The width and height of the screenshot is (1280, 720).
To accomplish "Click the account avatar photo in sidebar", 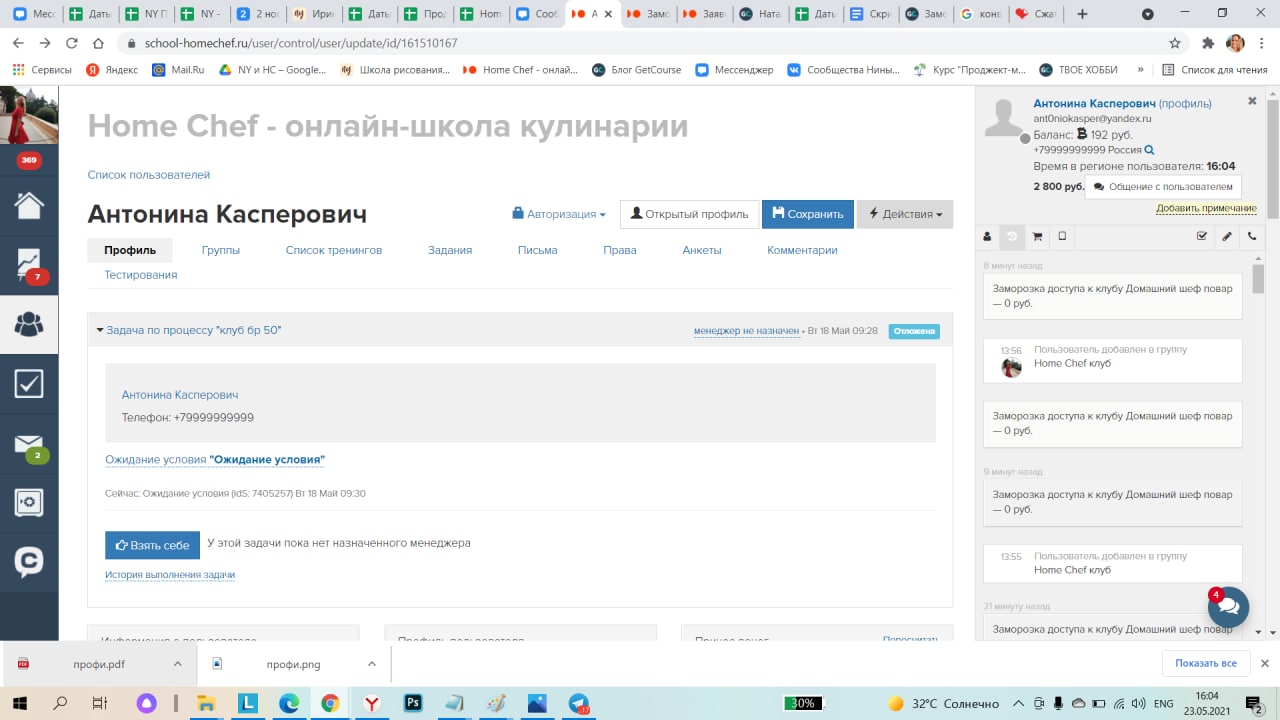I will click(28, 115).
